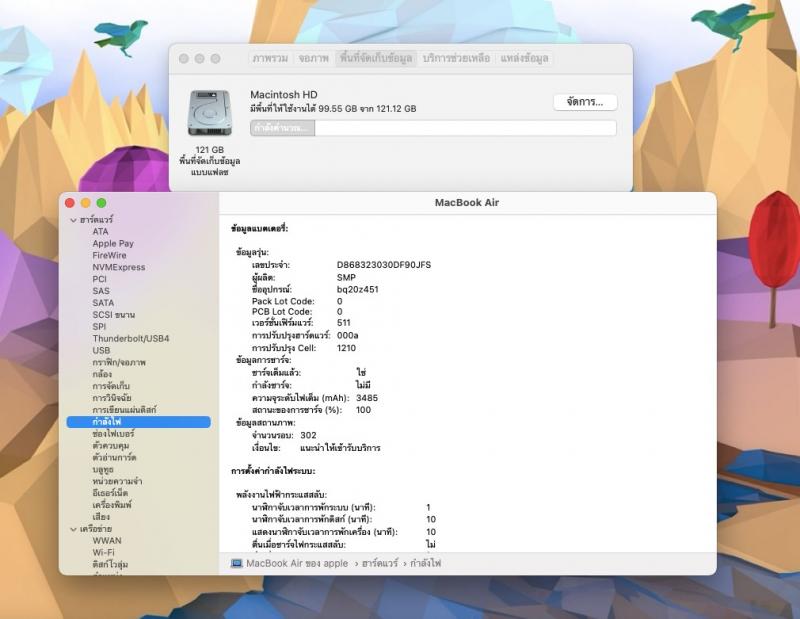Viewport: 800px width, 619px height.
Task: Click the condition text แนะนำให้เข้ารับบริการ
Action: pos(340,448)
